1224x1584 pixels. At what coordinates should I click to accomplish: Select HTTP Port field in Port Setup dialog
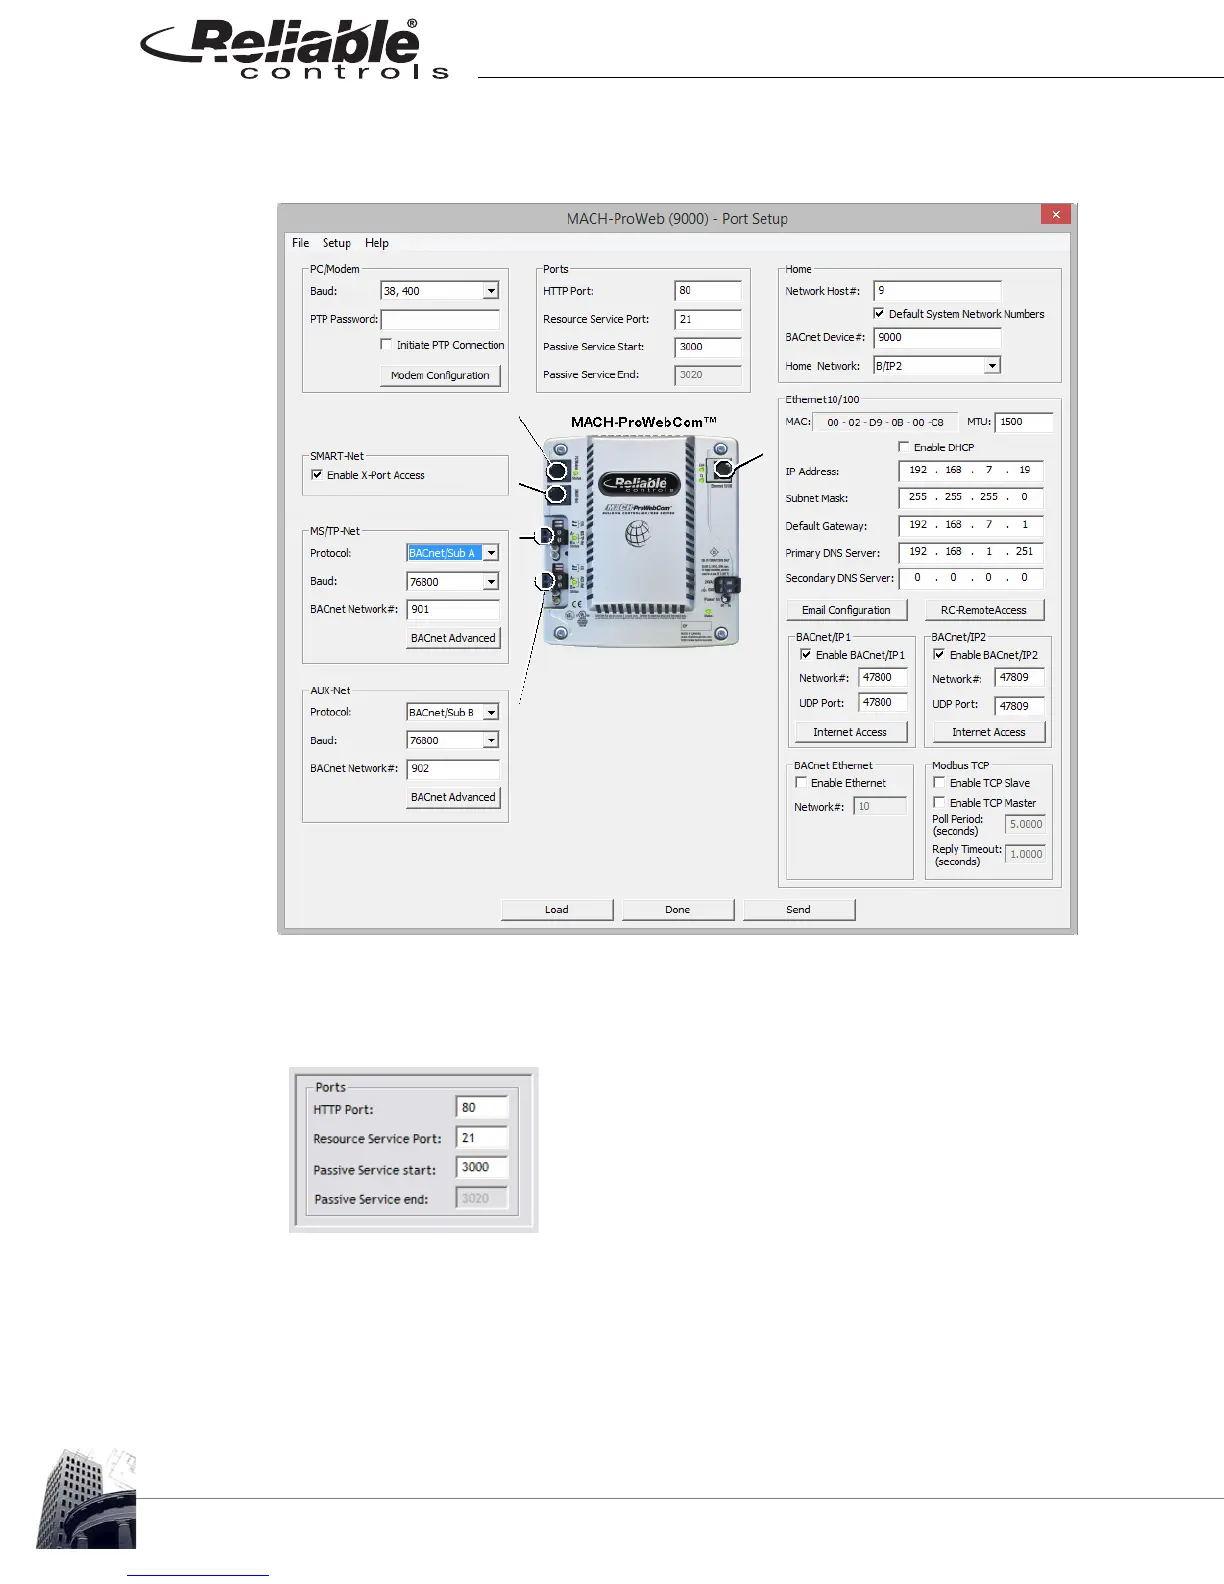click(x=708, y=291)
